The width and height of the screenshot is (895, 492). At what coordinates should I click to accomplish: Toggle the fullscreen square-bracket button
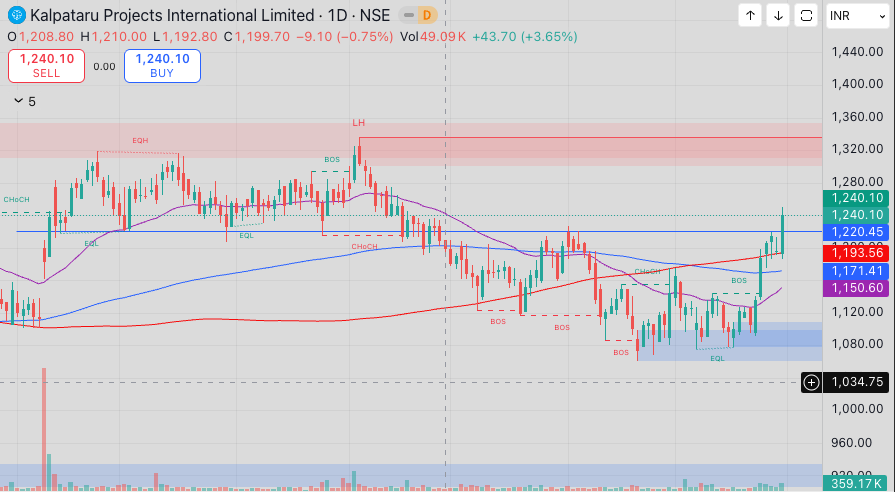pyautogui.click(x=806, y=16)
